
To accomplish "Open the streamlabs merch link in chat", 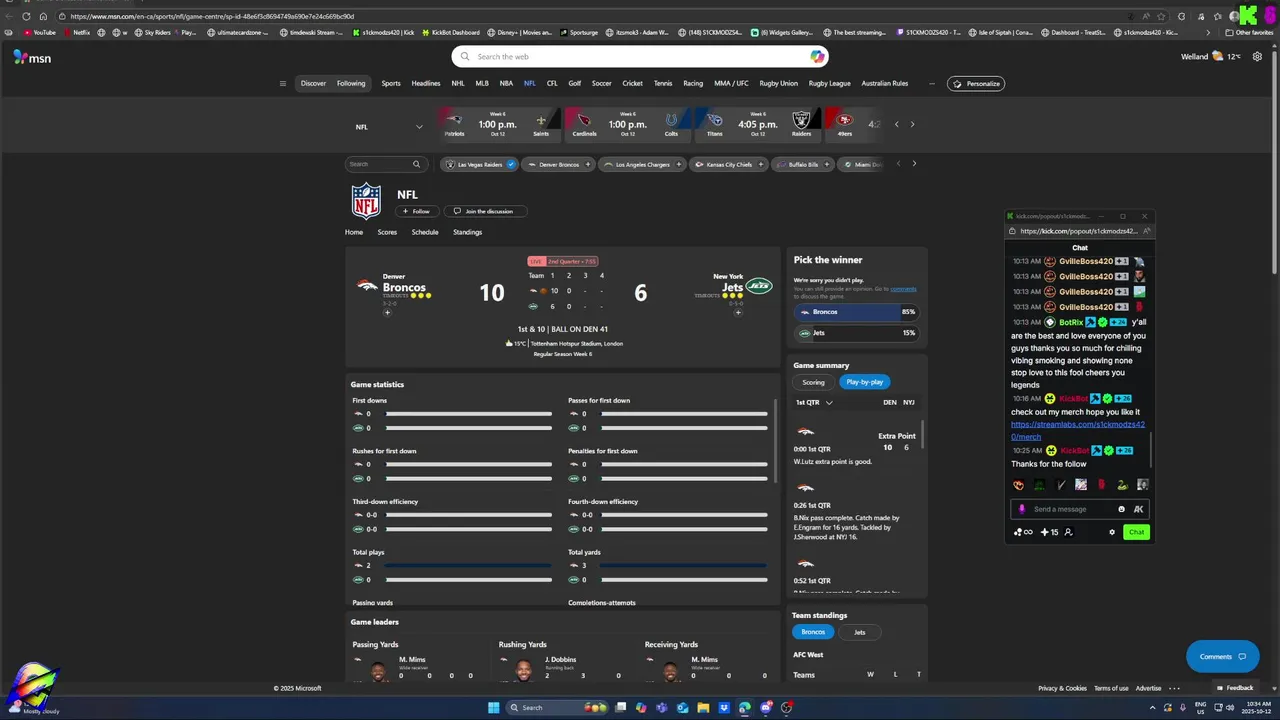I will coord(1078,430).
